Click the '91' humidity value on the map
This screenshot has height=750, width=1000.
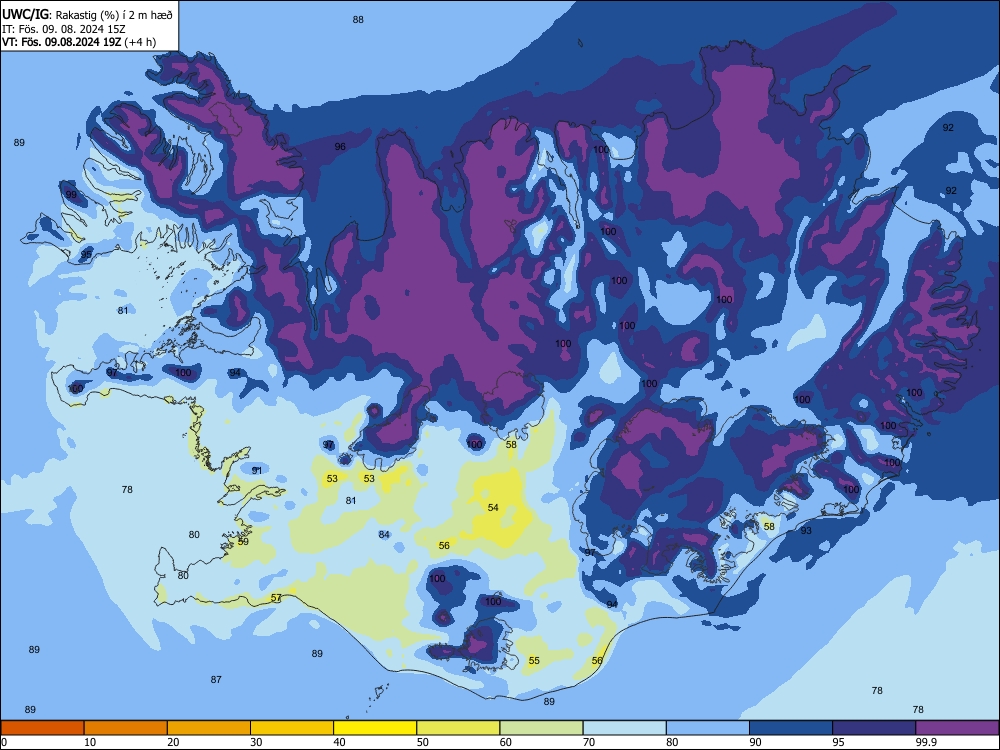tap(257, 471)
